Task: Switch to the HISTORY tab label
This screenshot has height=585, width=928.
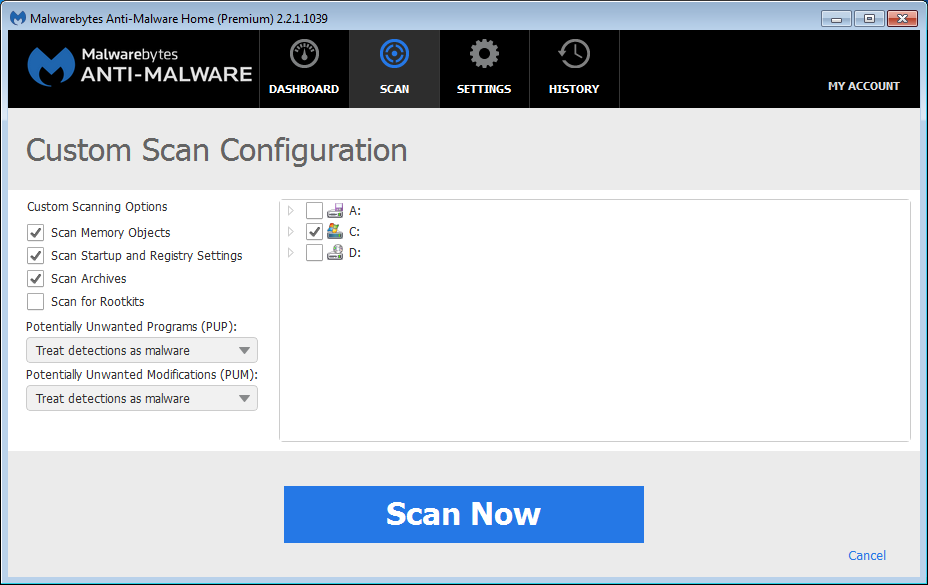Action: click(x=574, y=89)
